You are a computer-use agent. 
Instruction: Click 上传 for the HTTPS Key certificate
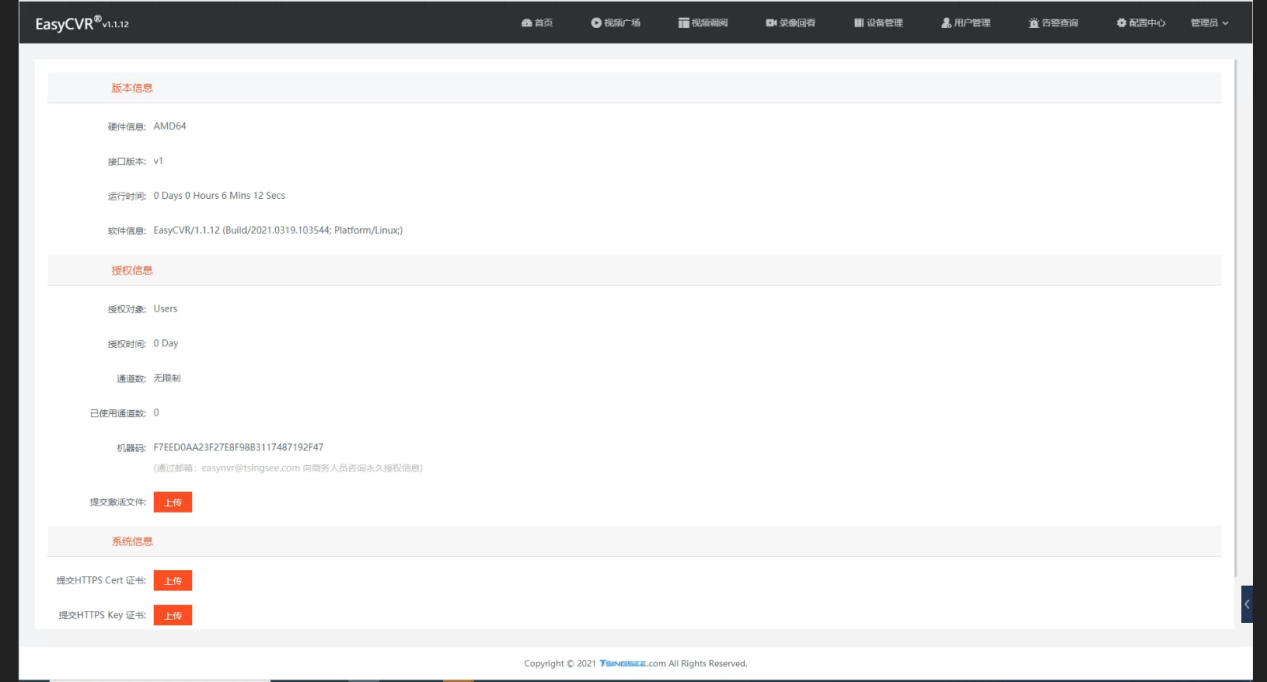point(172,615)
